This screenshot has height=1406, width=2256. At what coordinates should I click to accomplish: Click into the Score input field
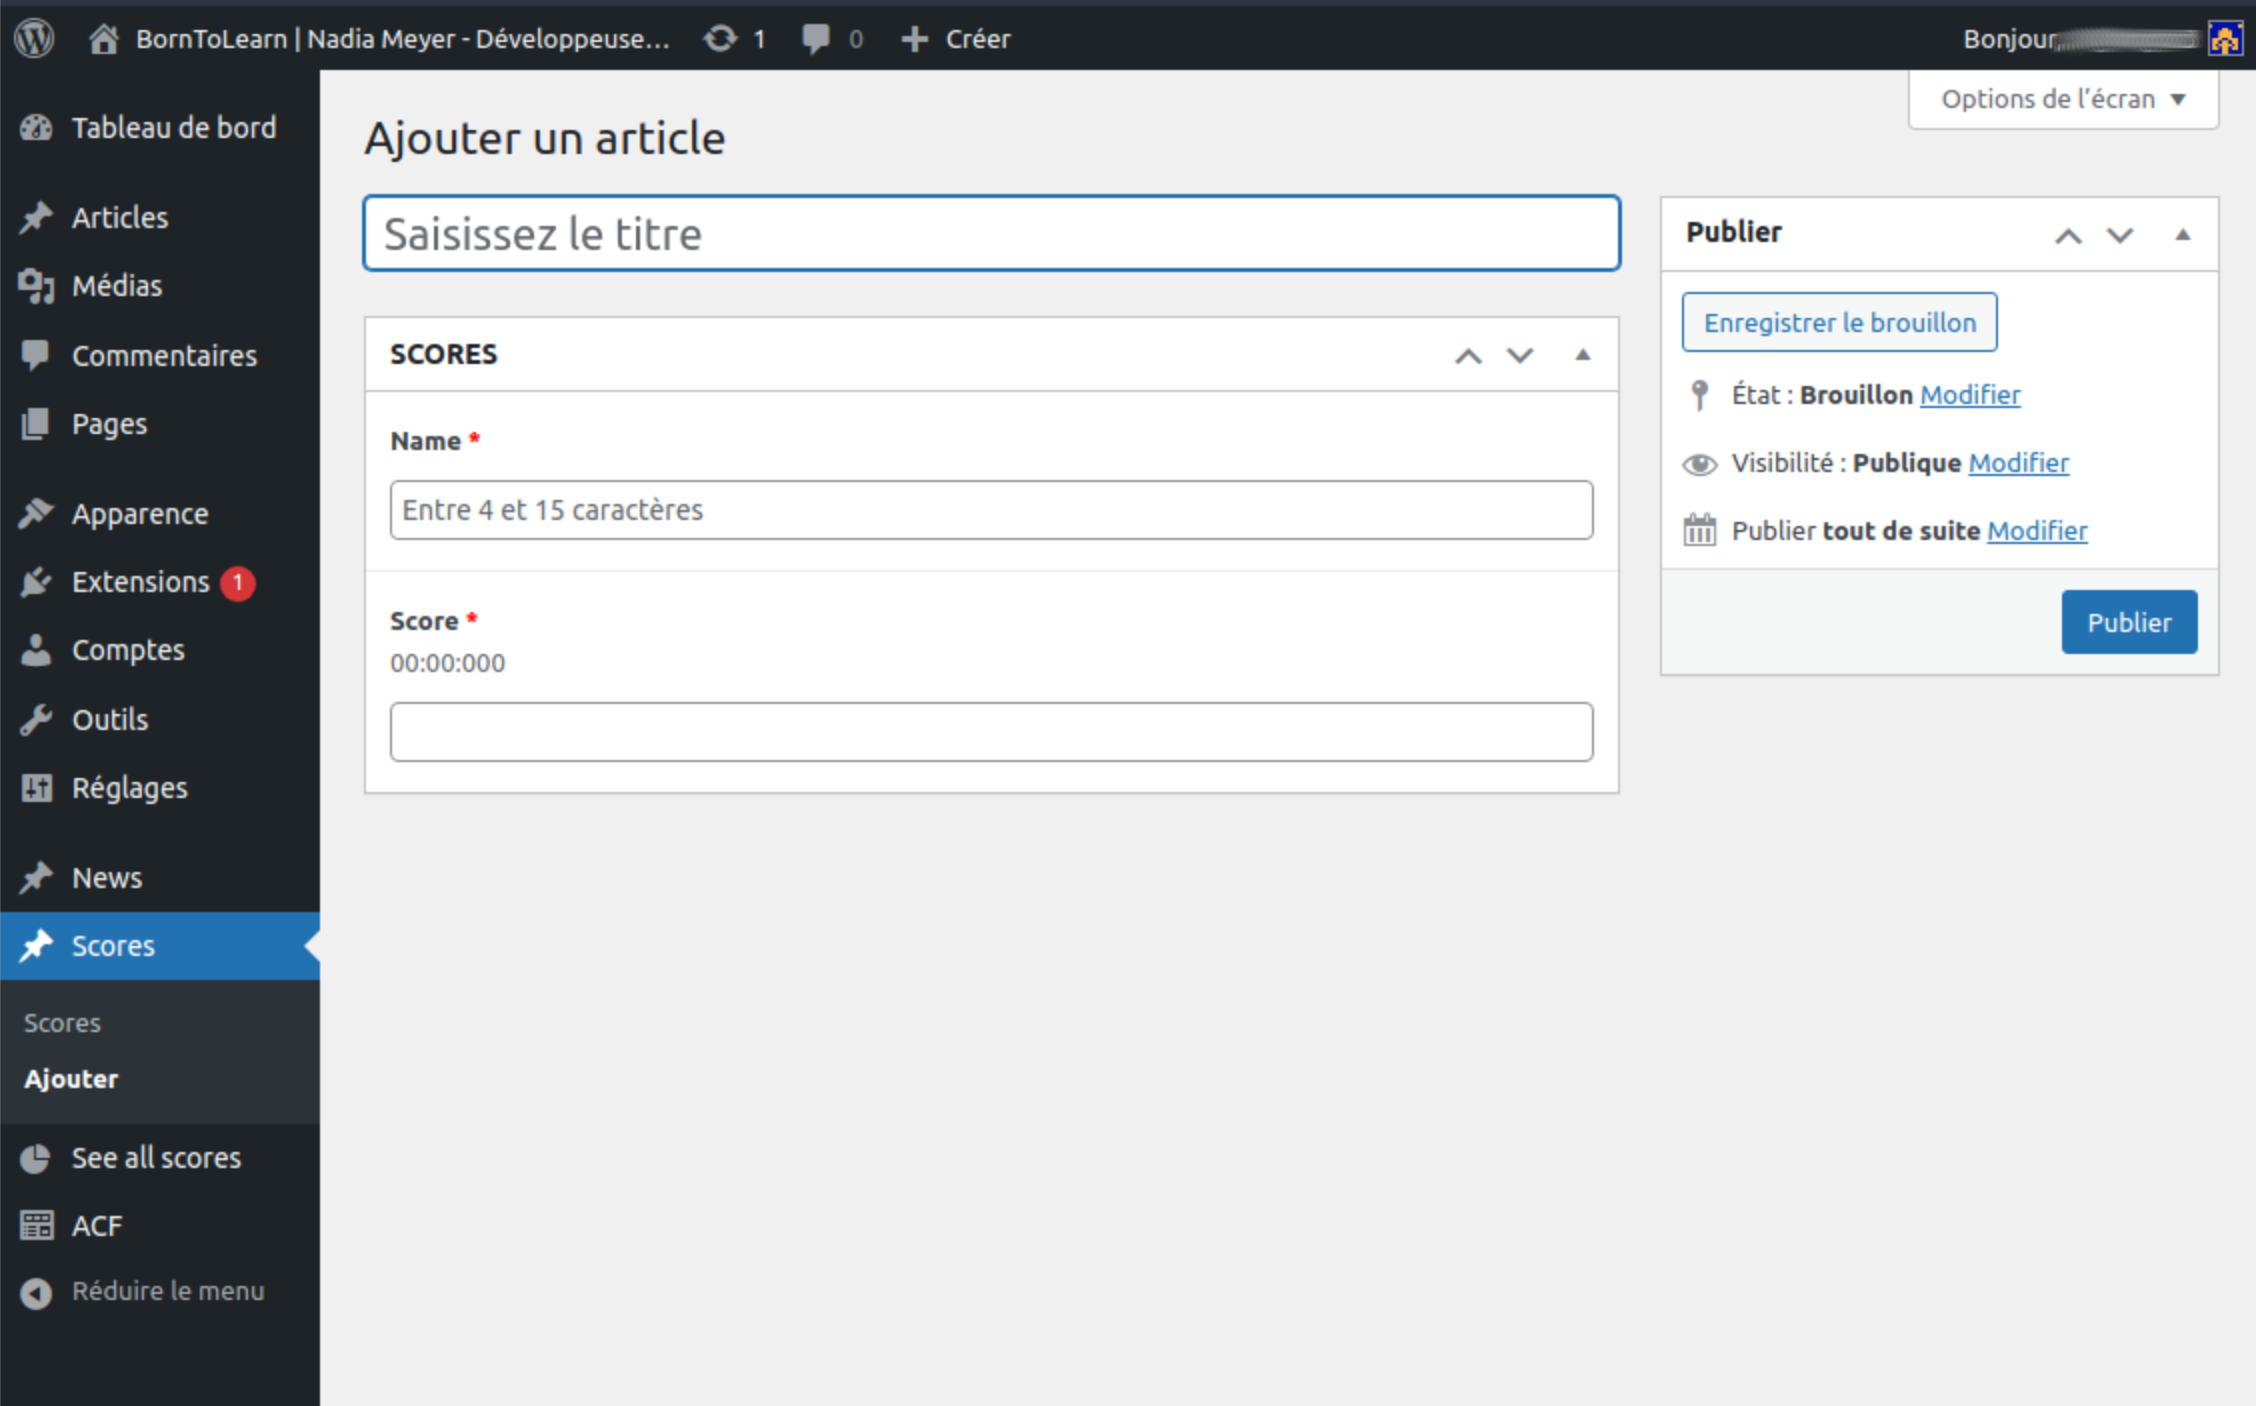[x=991, y=732]
